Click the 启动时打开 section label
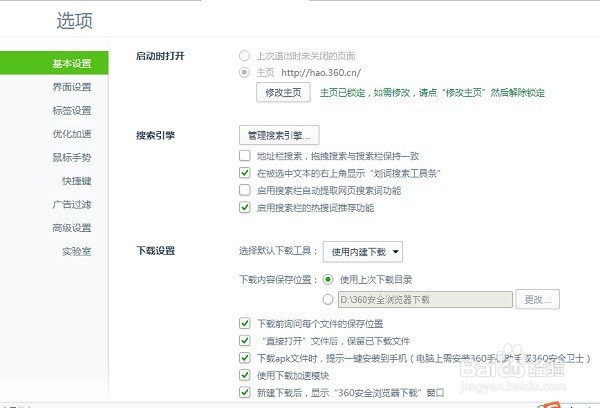The height and width of the screenshot is (408, 600). 160,56
